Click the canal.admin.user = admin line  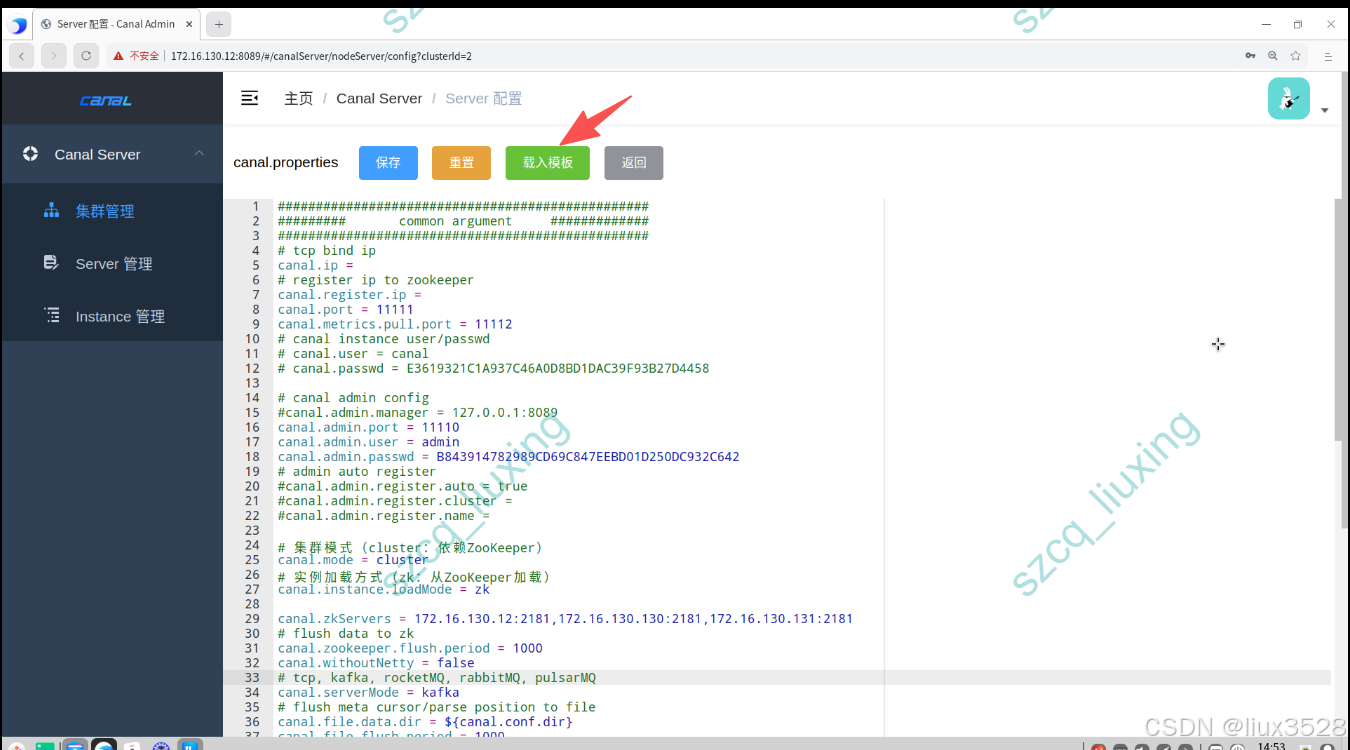[369, 442]
